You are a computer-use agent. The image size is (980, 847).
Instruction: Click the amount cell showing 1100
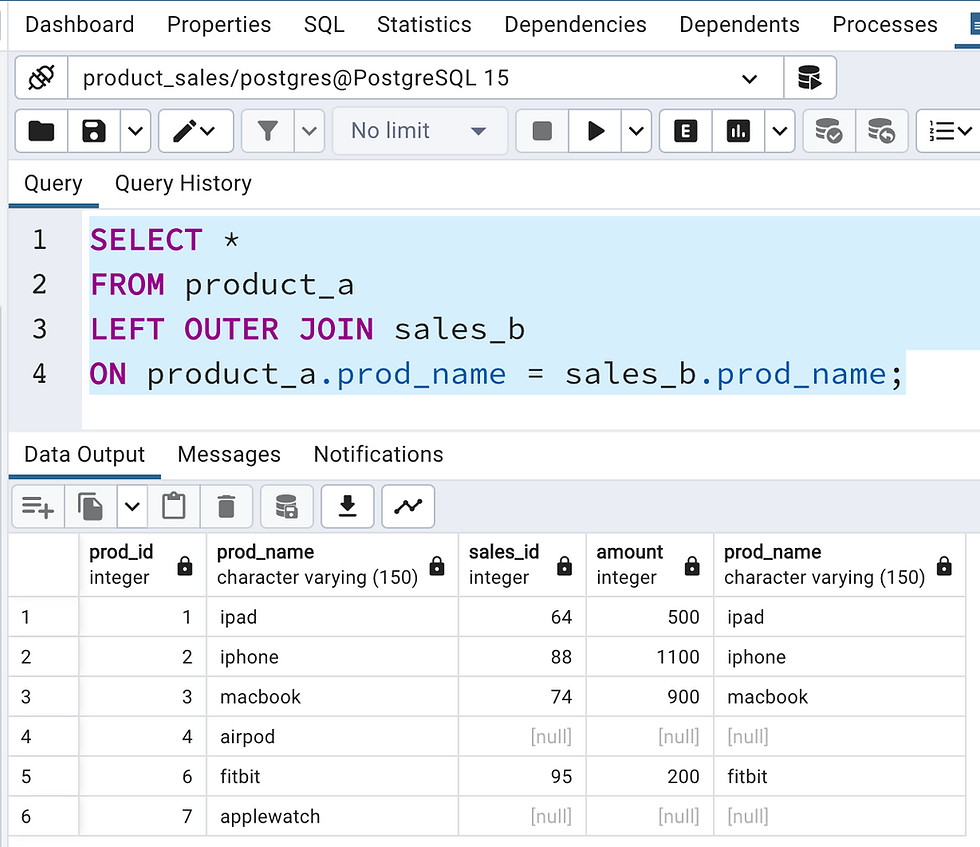[649, 657]
